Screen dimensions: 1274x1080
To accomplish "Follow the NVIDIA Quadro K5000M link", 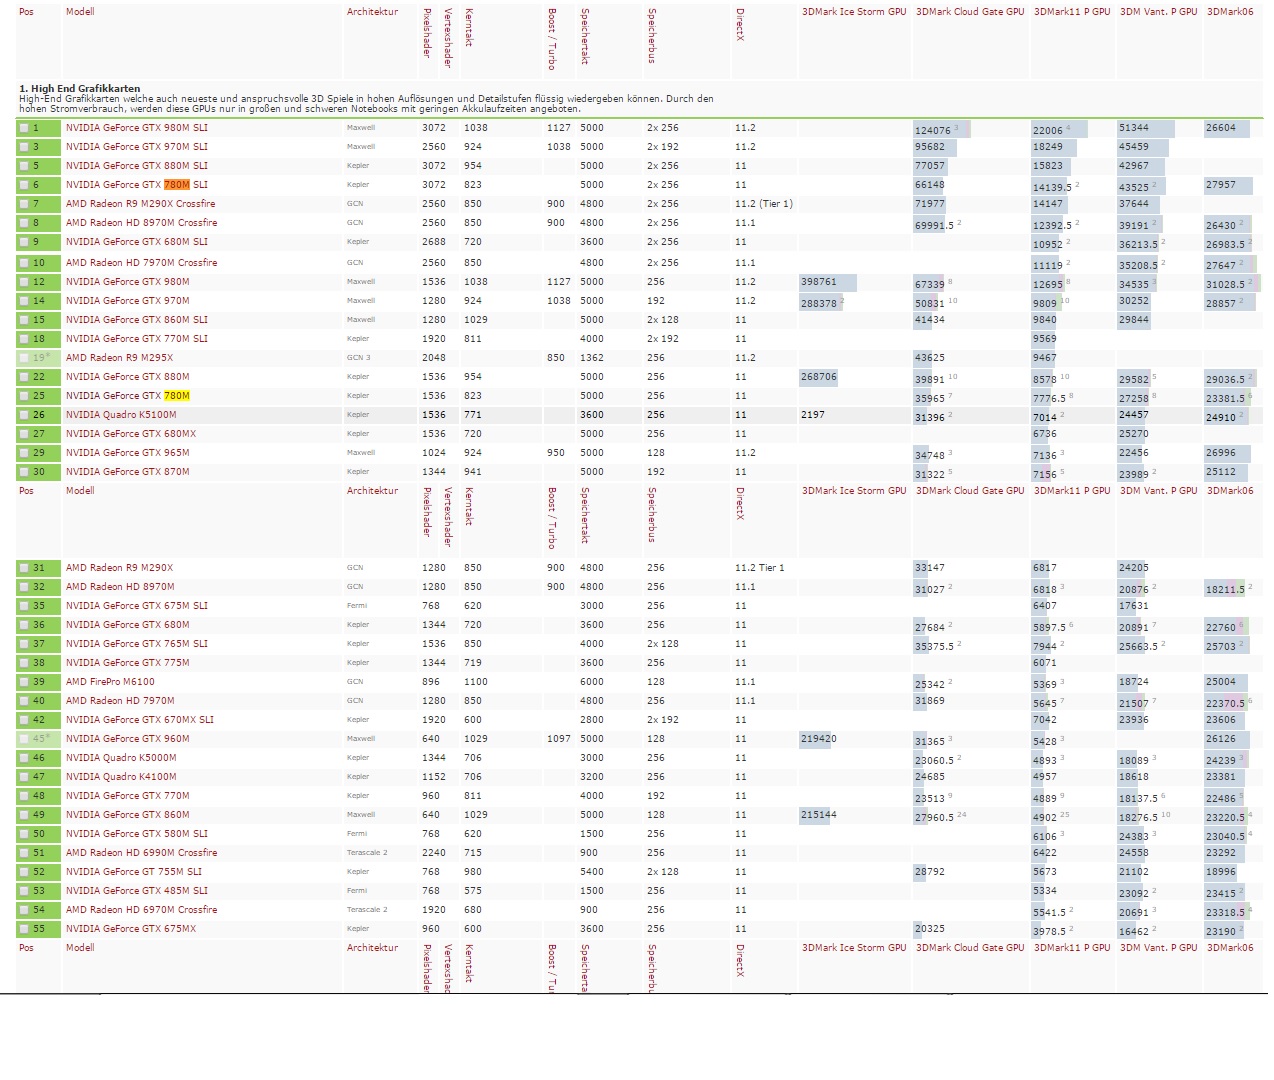I will (x=121, y=758).
